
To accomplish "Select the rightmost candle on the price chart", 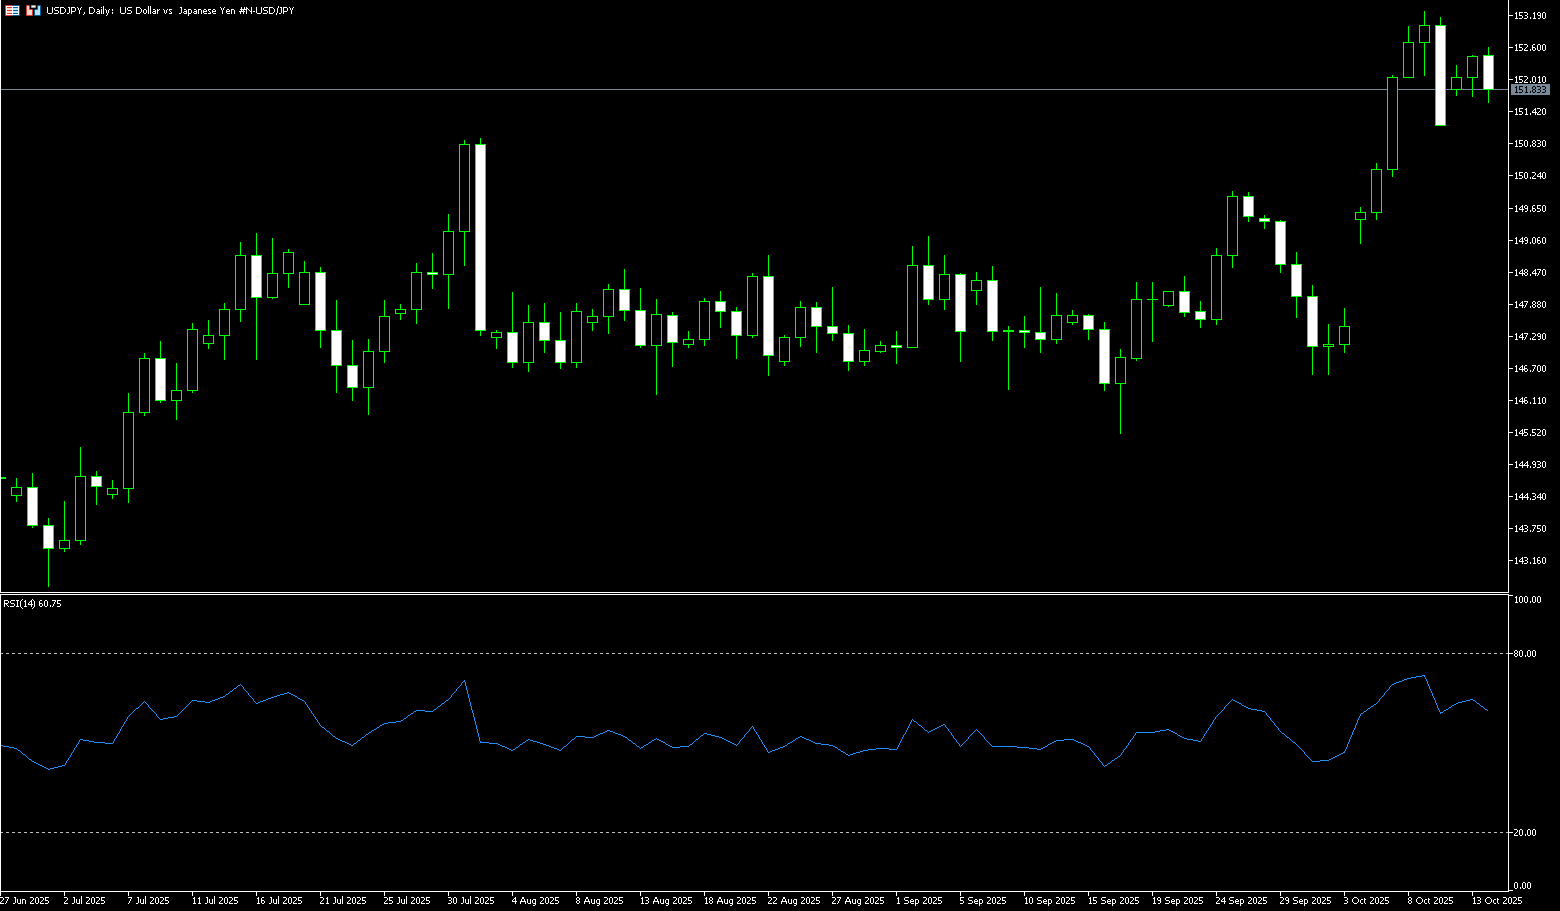I will click(x=1488, y=72).
